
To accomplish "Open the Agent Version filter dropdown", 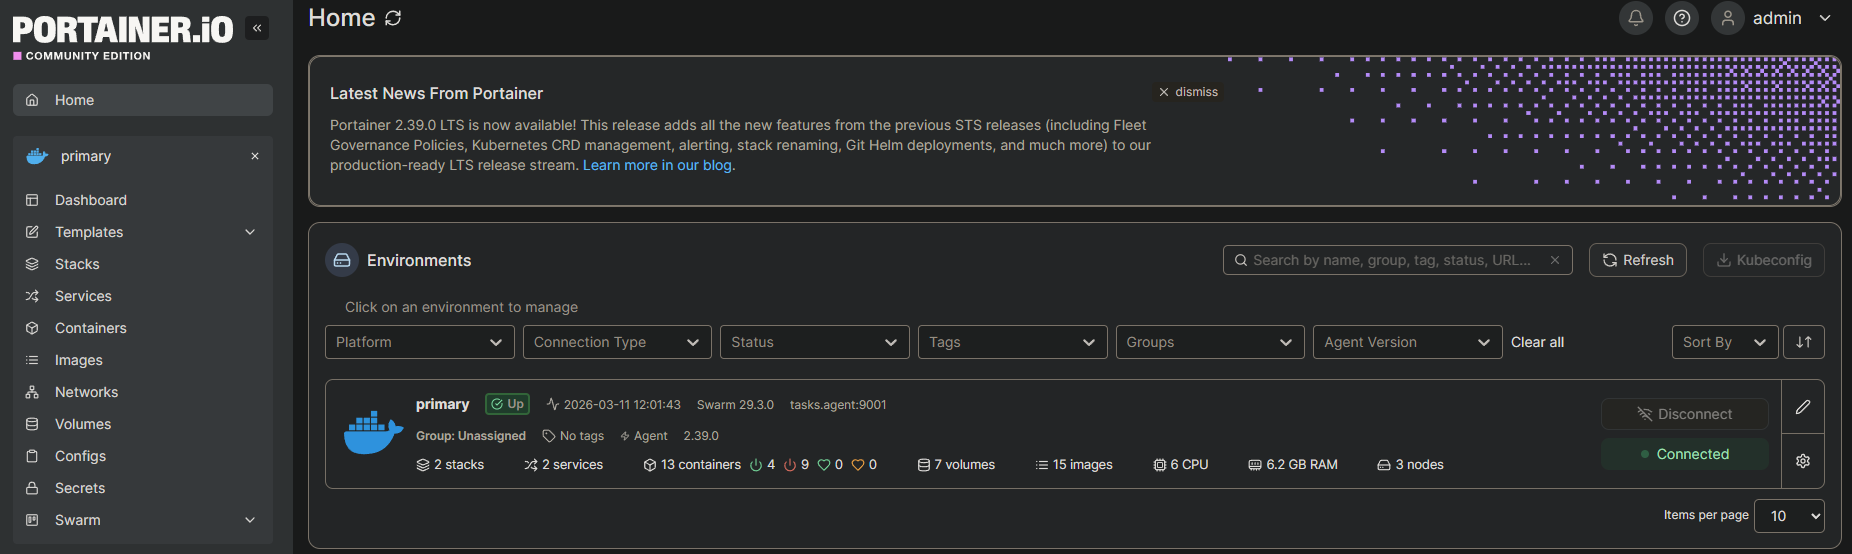I will [1406, 342].
